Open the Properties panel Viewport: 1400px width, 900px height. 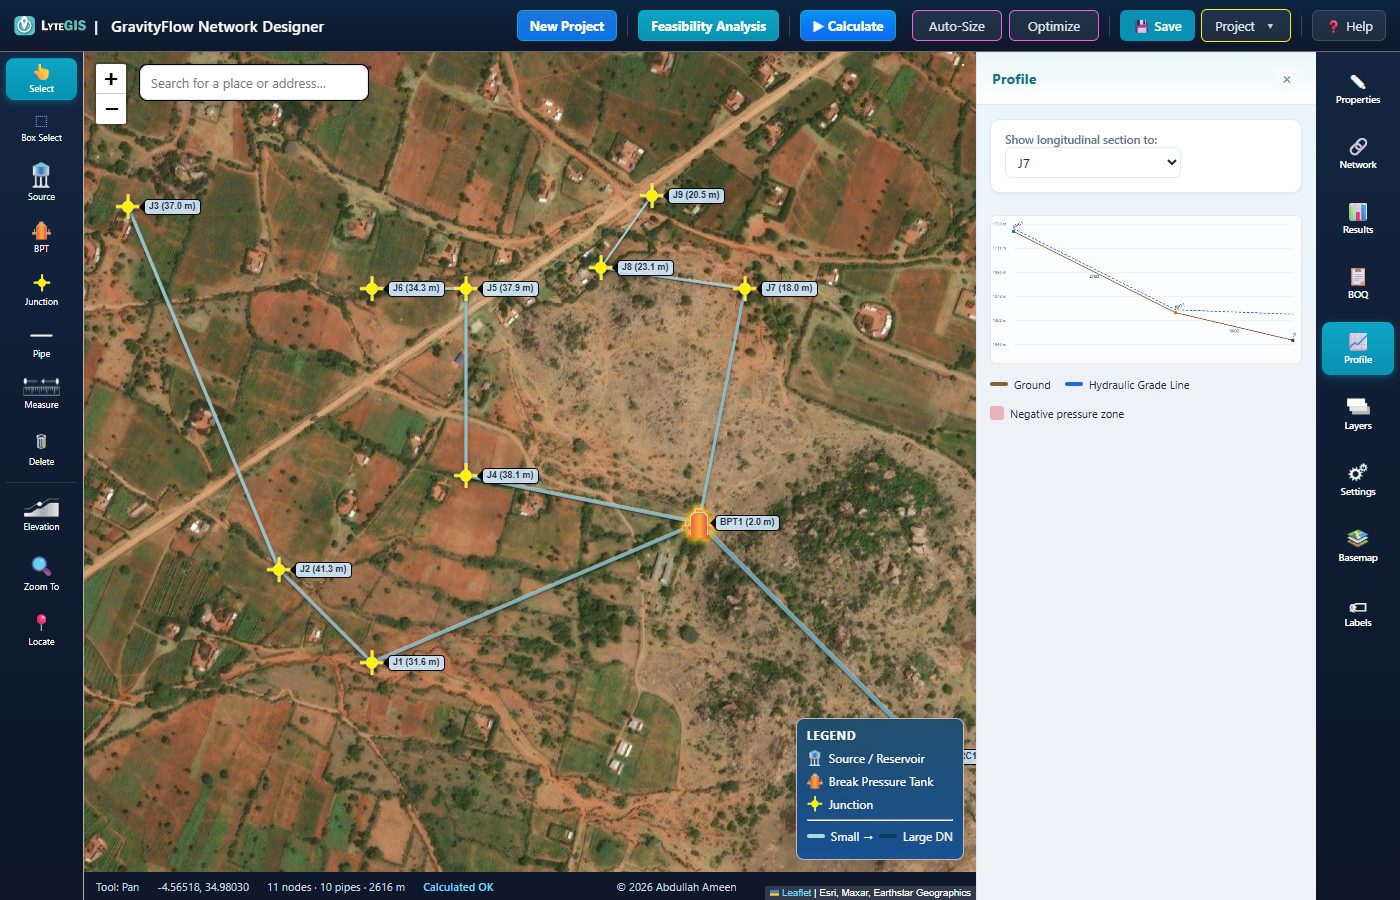click(x=1357, y=88)
